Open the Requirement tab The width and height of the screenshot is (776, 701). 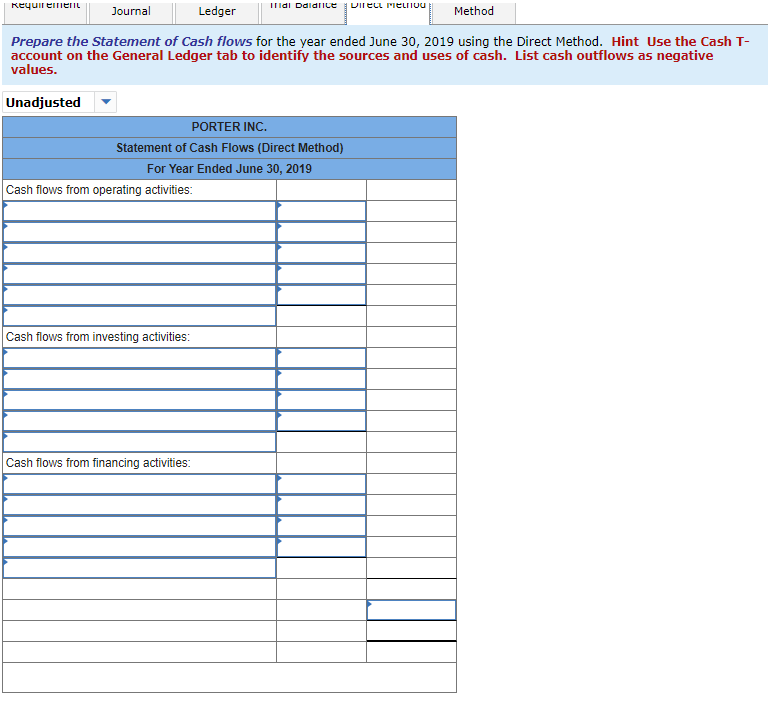pyautogui.click(x=46, y=11)
